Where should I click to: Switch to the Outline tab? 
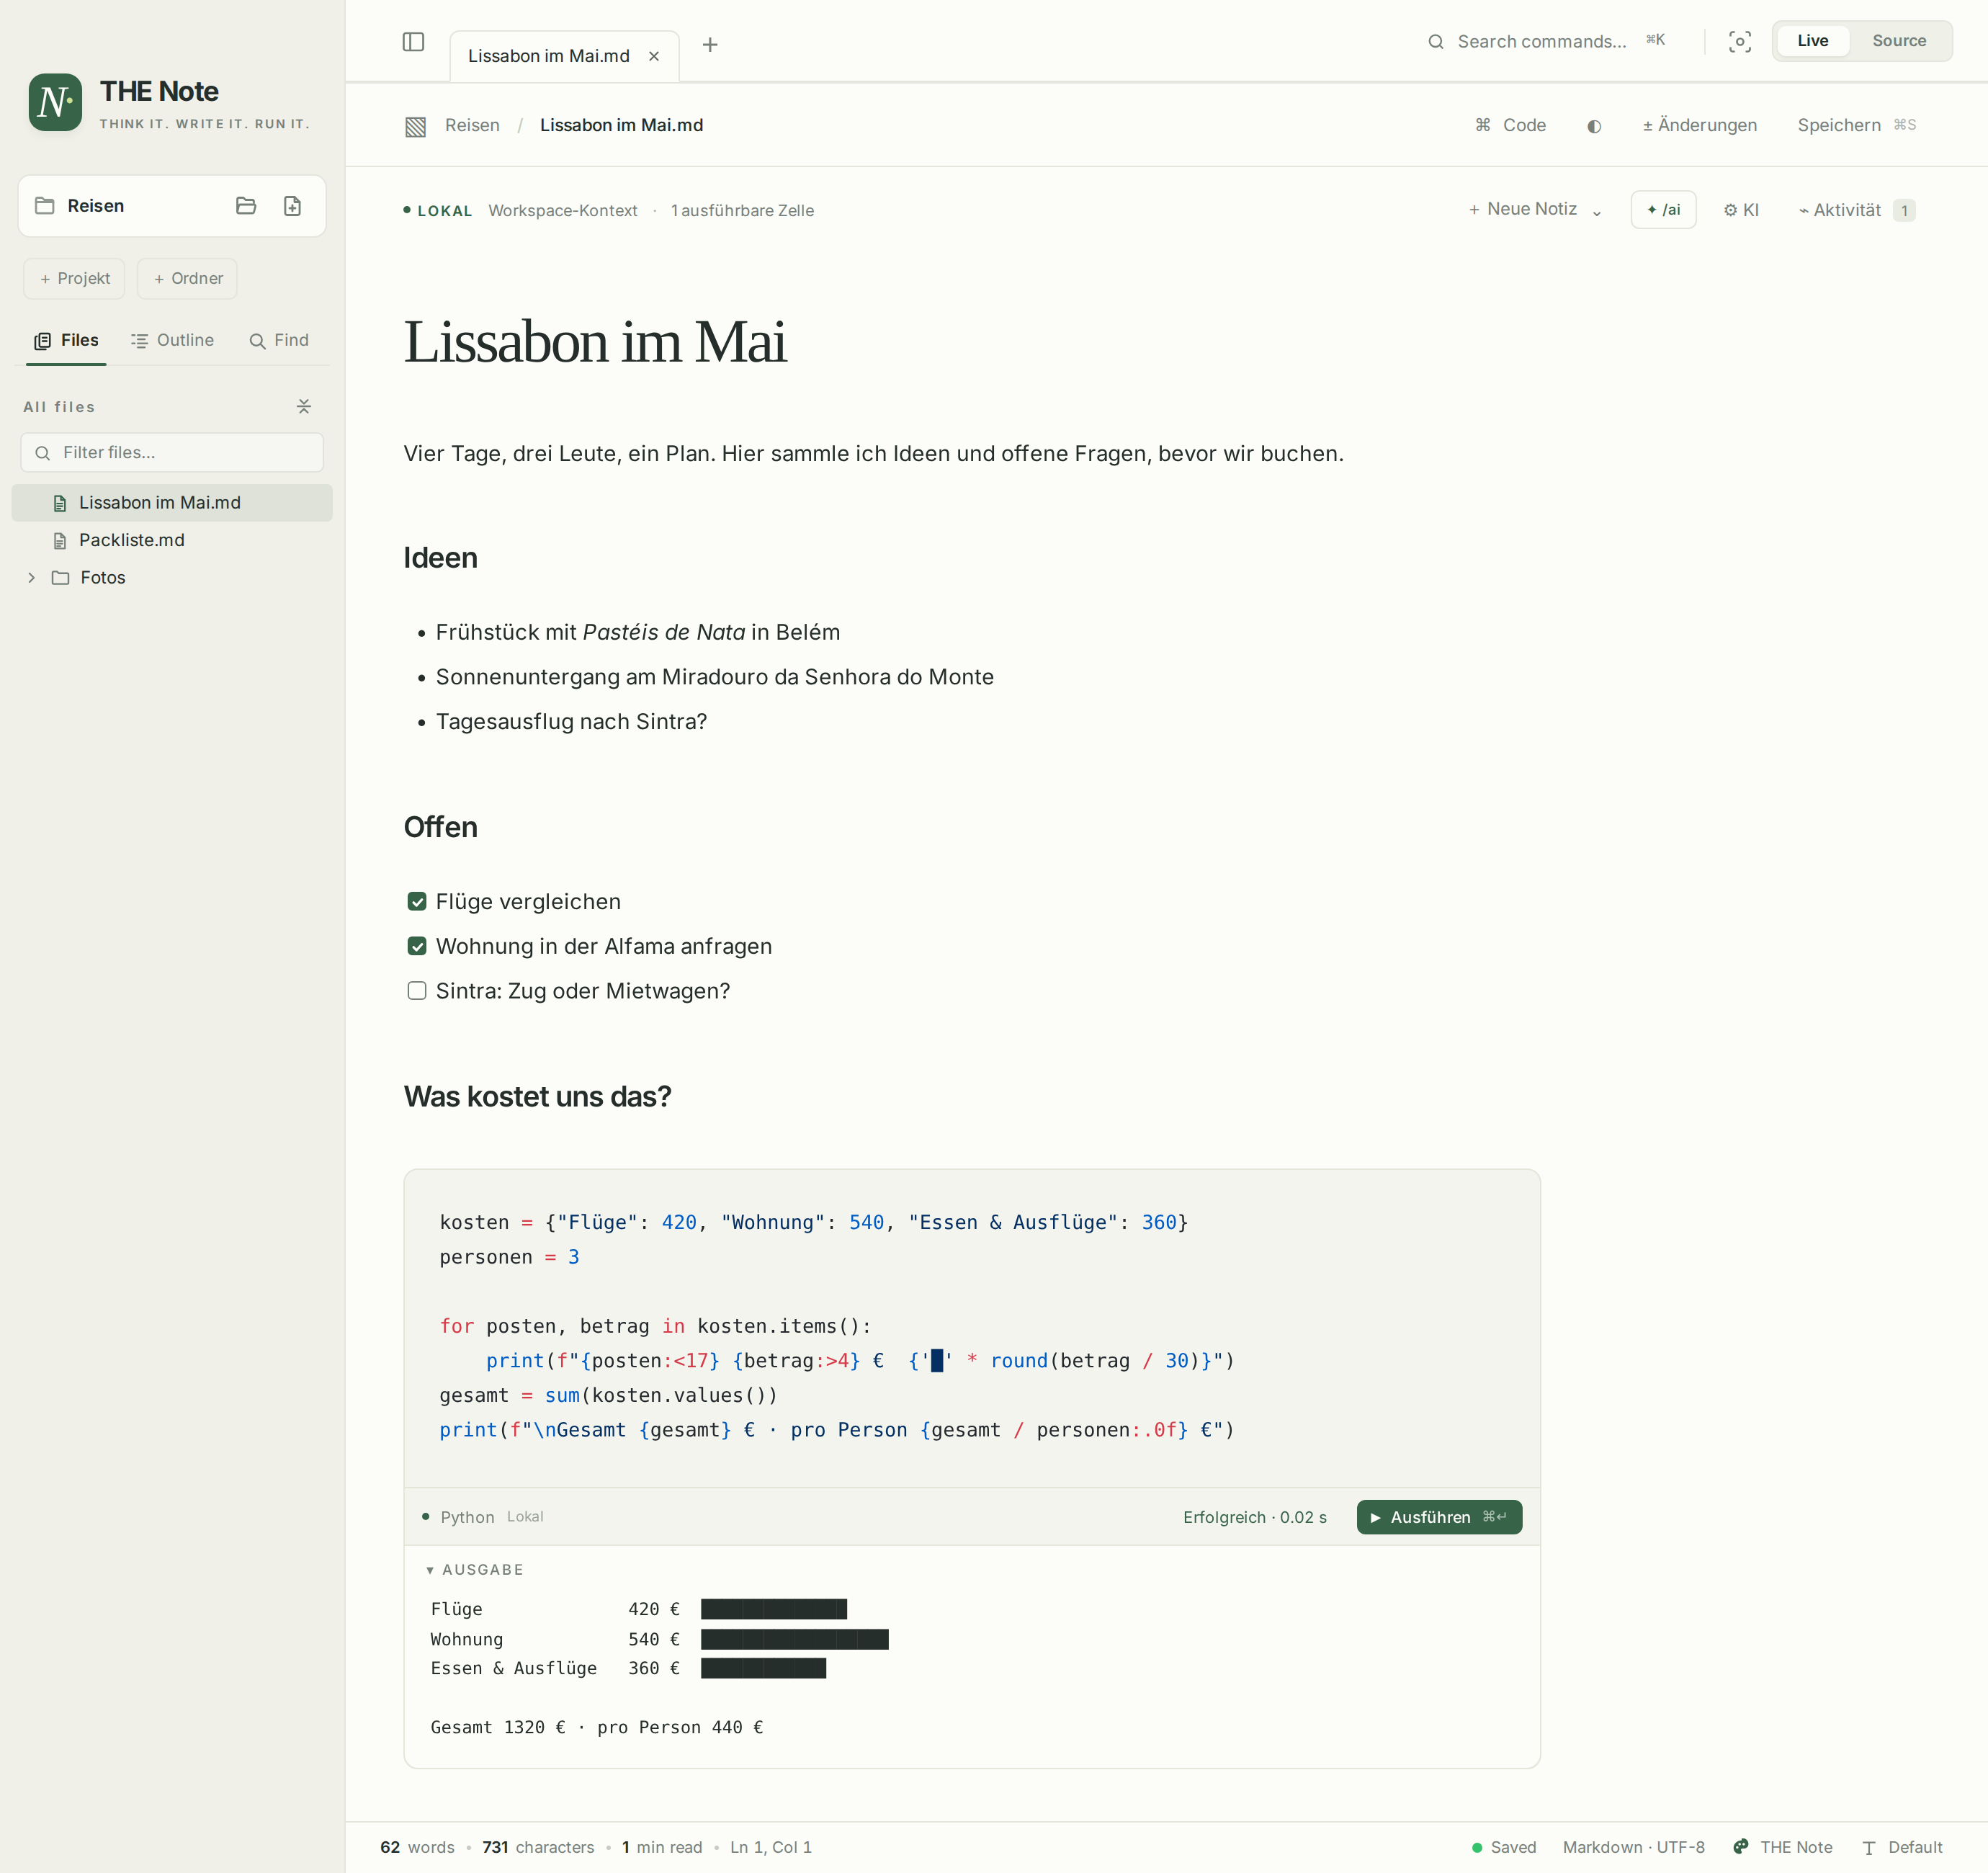pyautogui.click(x=172, y=340)
